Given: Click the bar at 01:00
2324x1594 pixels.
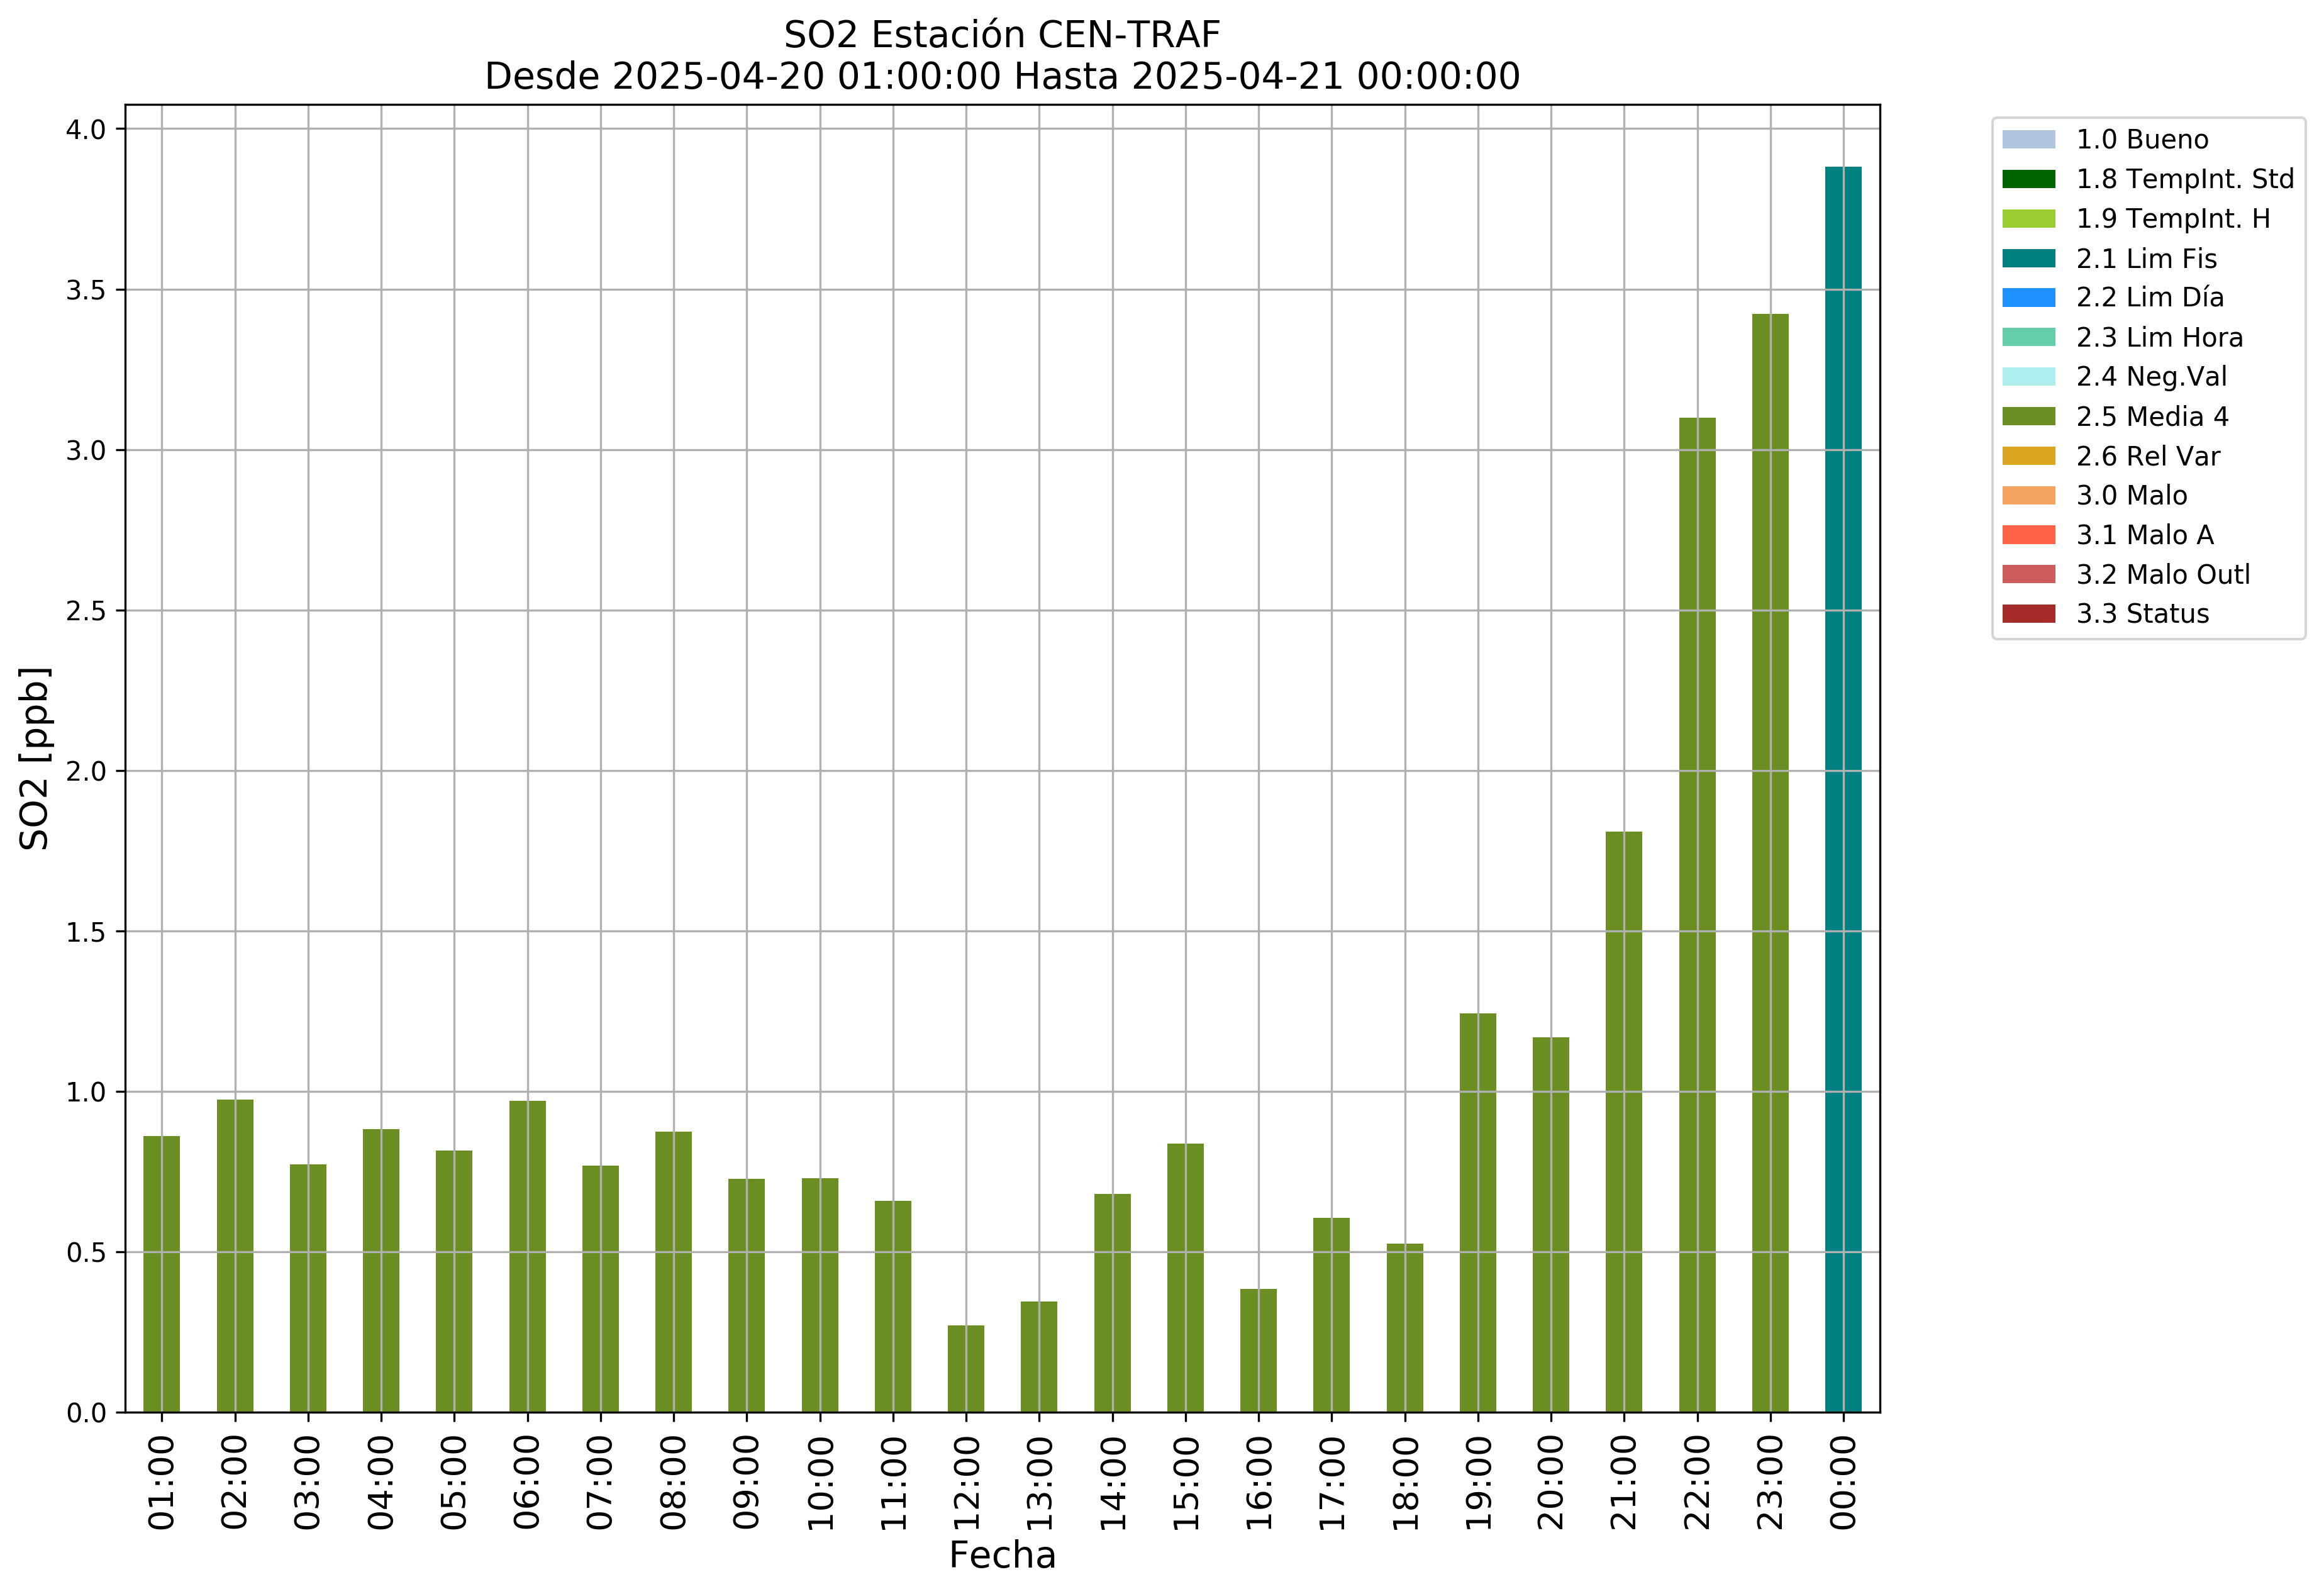Looking at the screenshot, I should (x=162, y=1275).
